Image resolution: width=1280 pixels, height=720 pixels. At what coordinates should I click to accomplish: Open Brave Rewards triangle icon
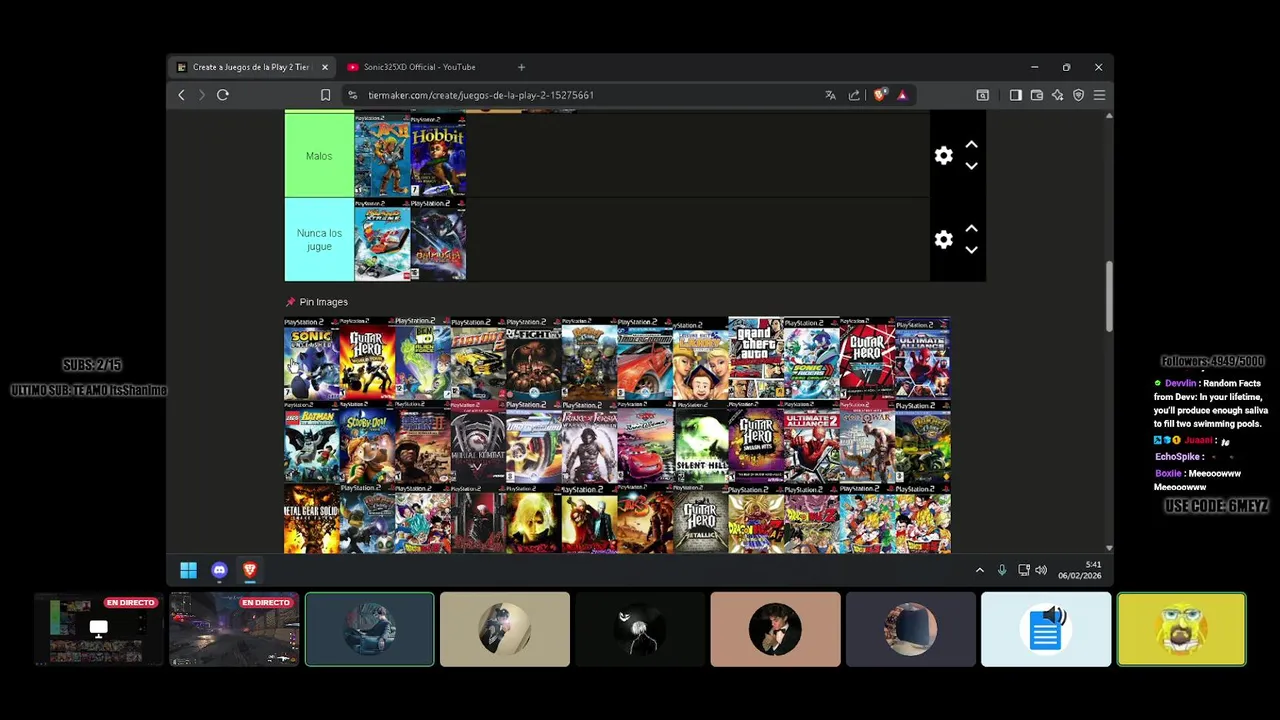tap(902, 95)
